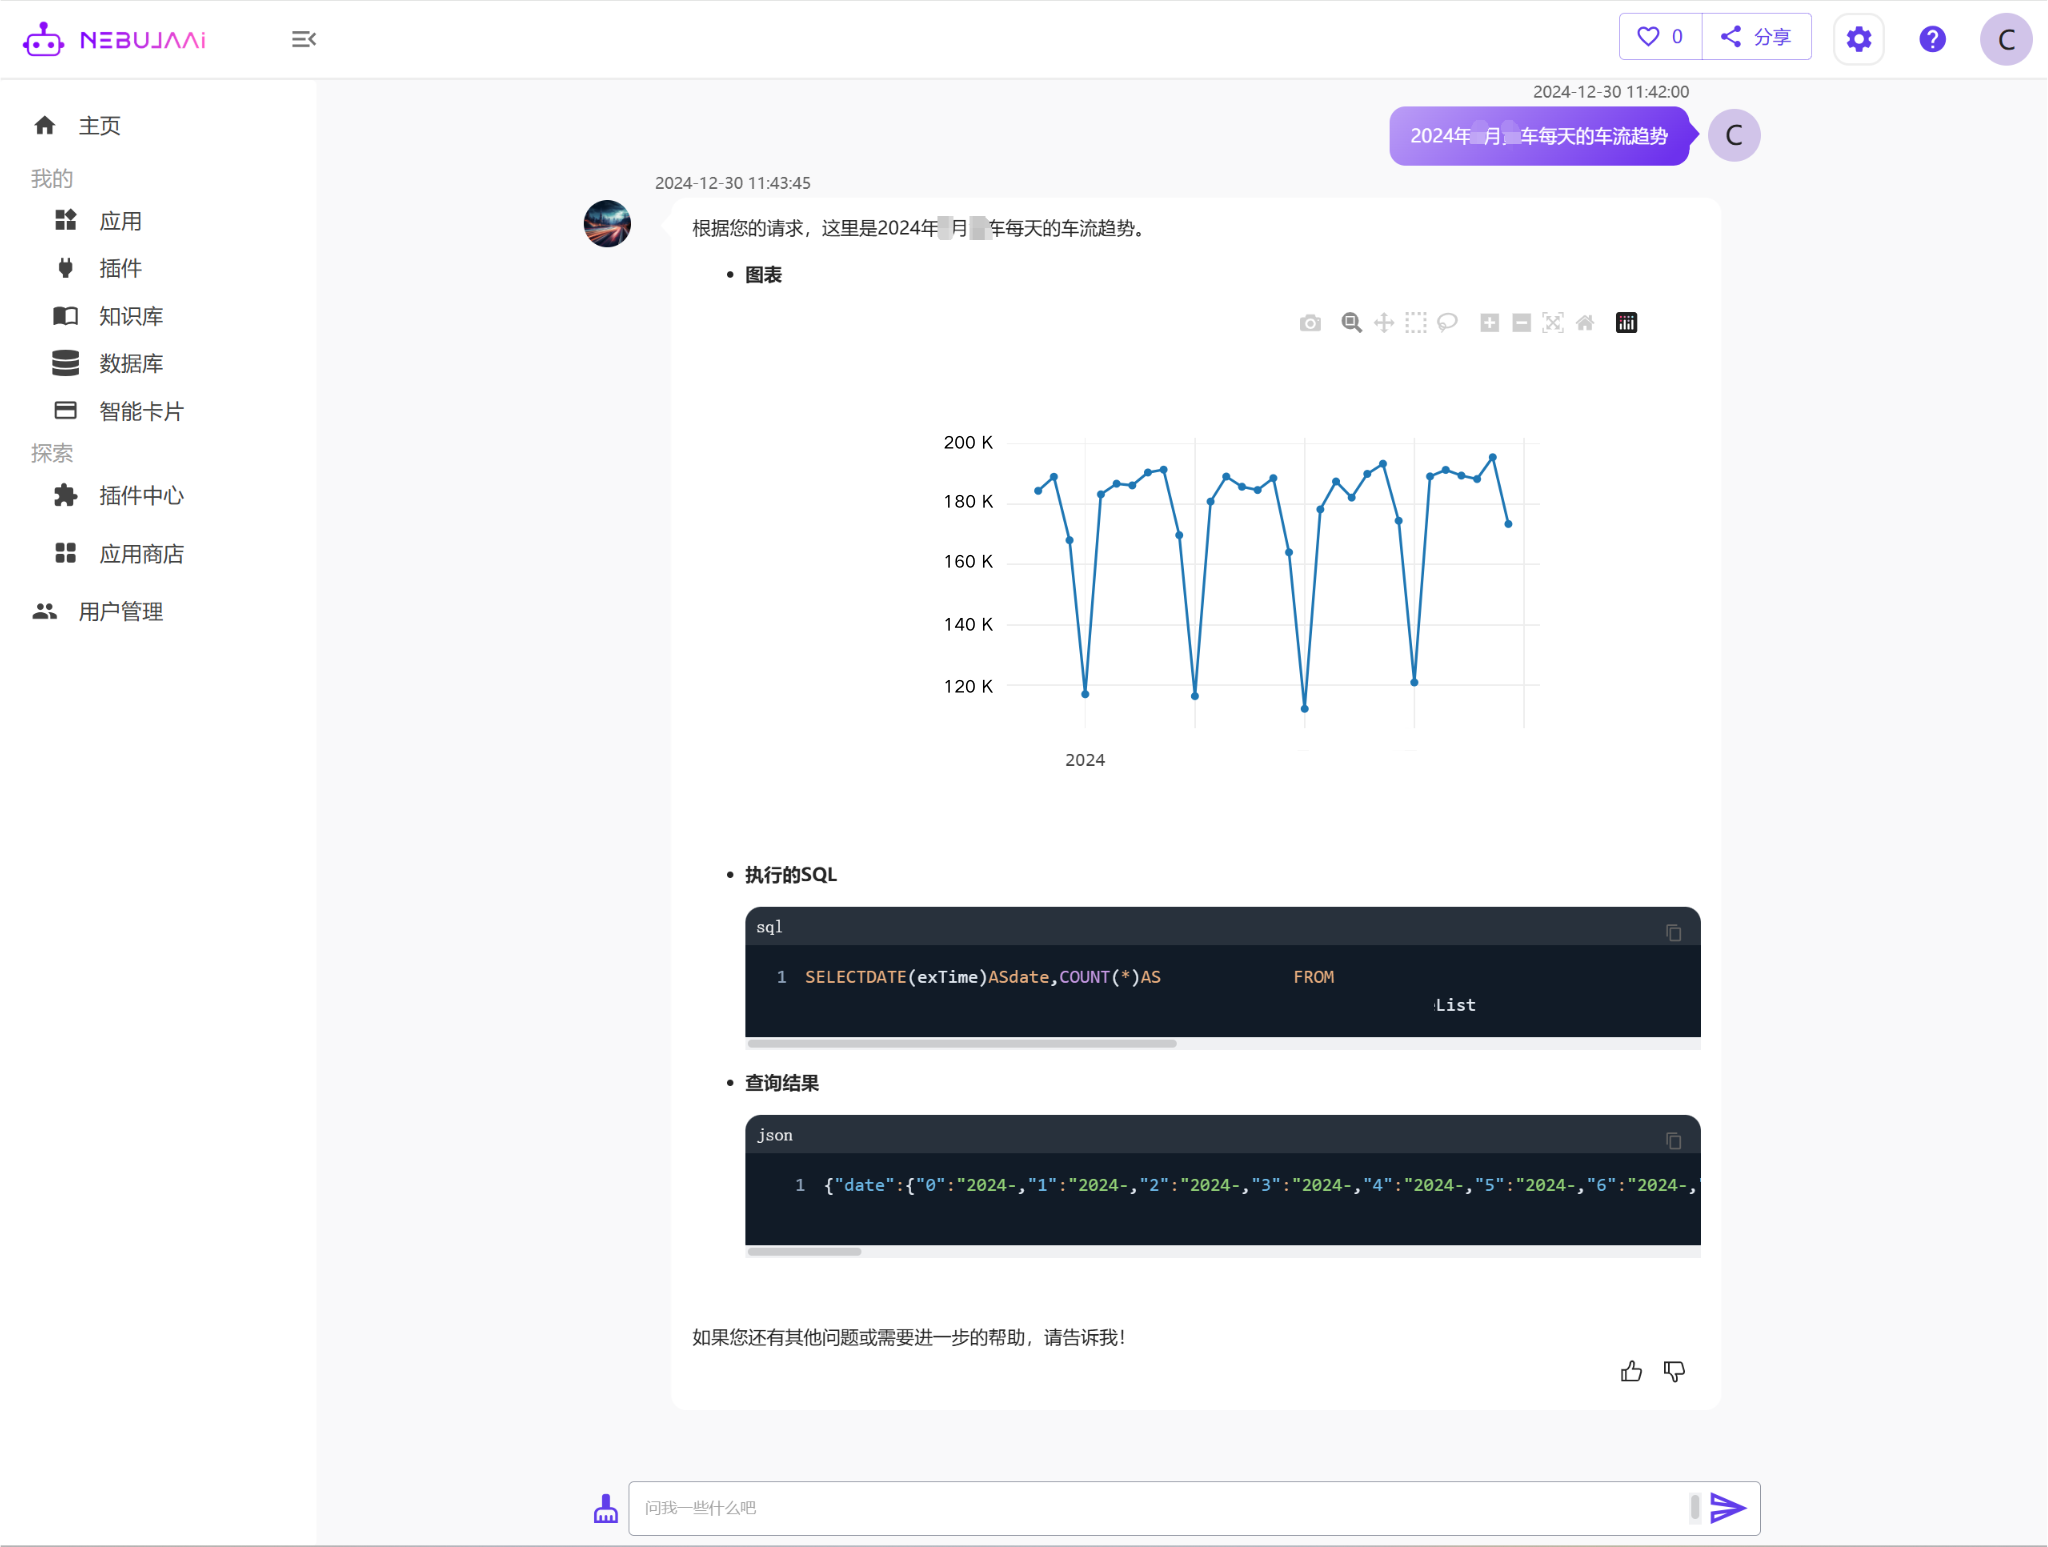Choose the lasso select chart tool
2048x1547 pixels.
[1447, 323]
